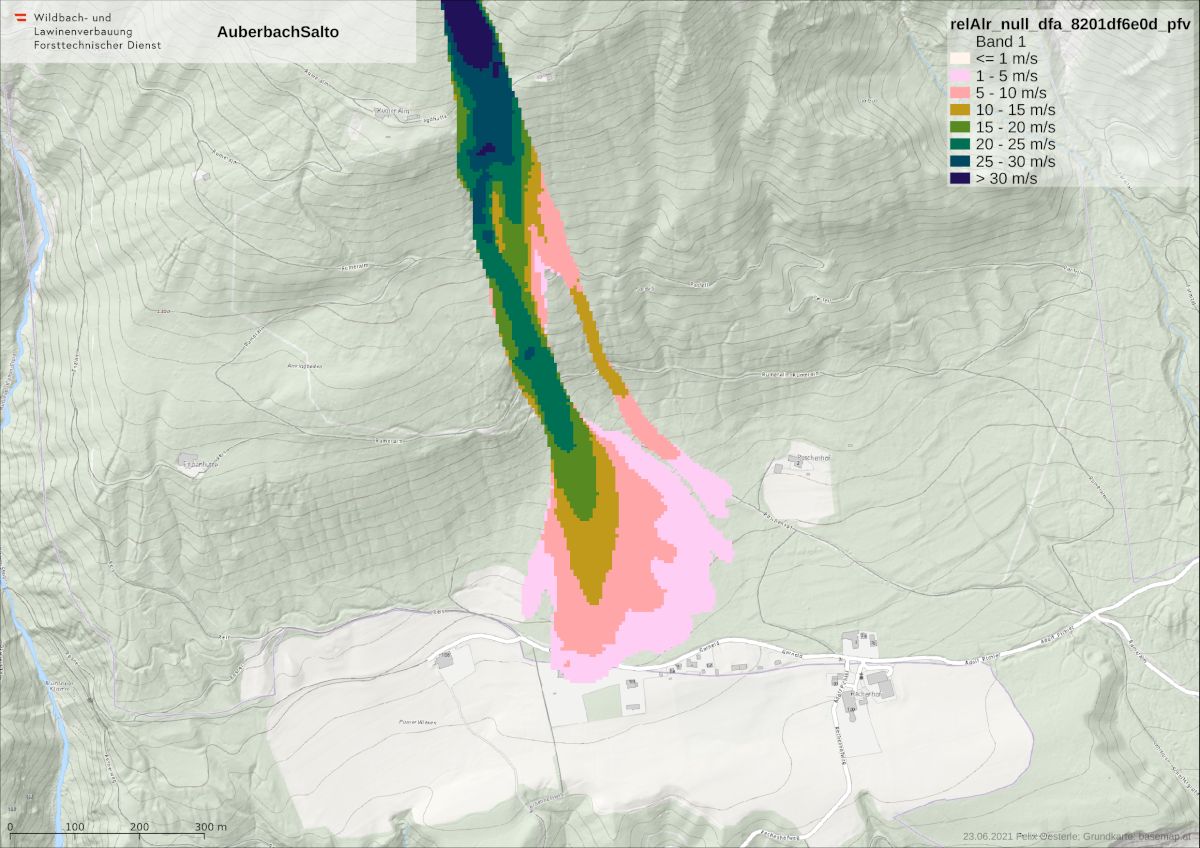Choose the 15 - 20 m/s green swatch
Viewport: 1200px width, 848px height.
960,127
